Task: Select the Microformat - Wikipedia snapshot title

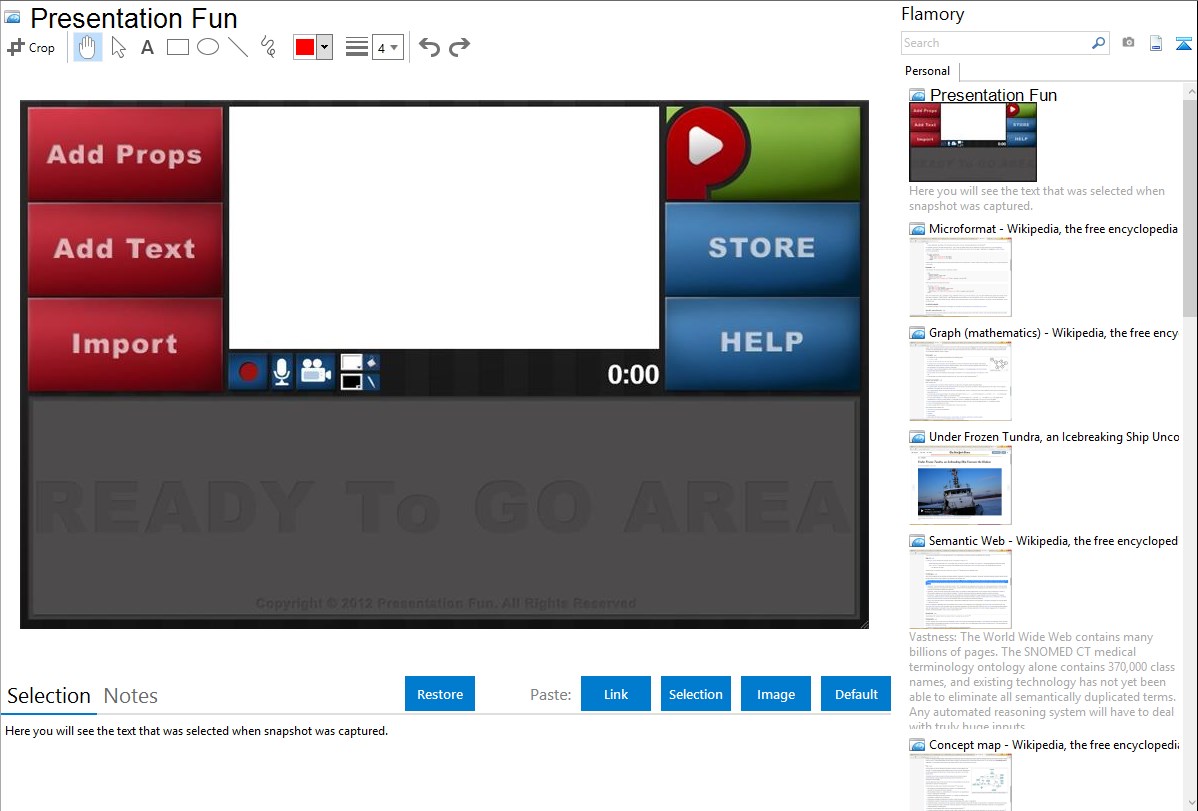Action: point(1053,229)
